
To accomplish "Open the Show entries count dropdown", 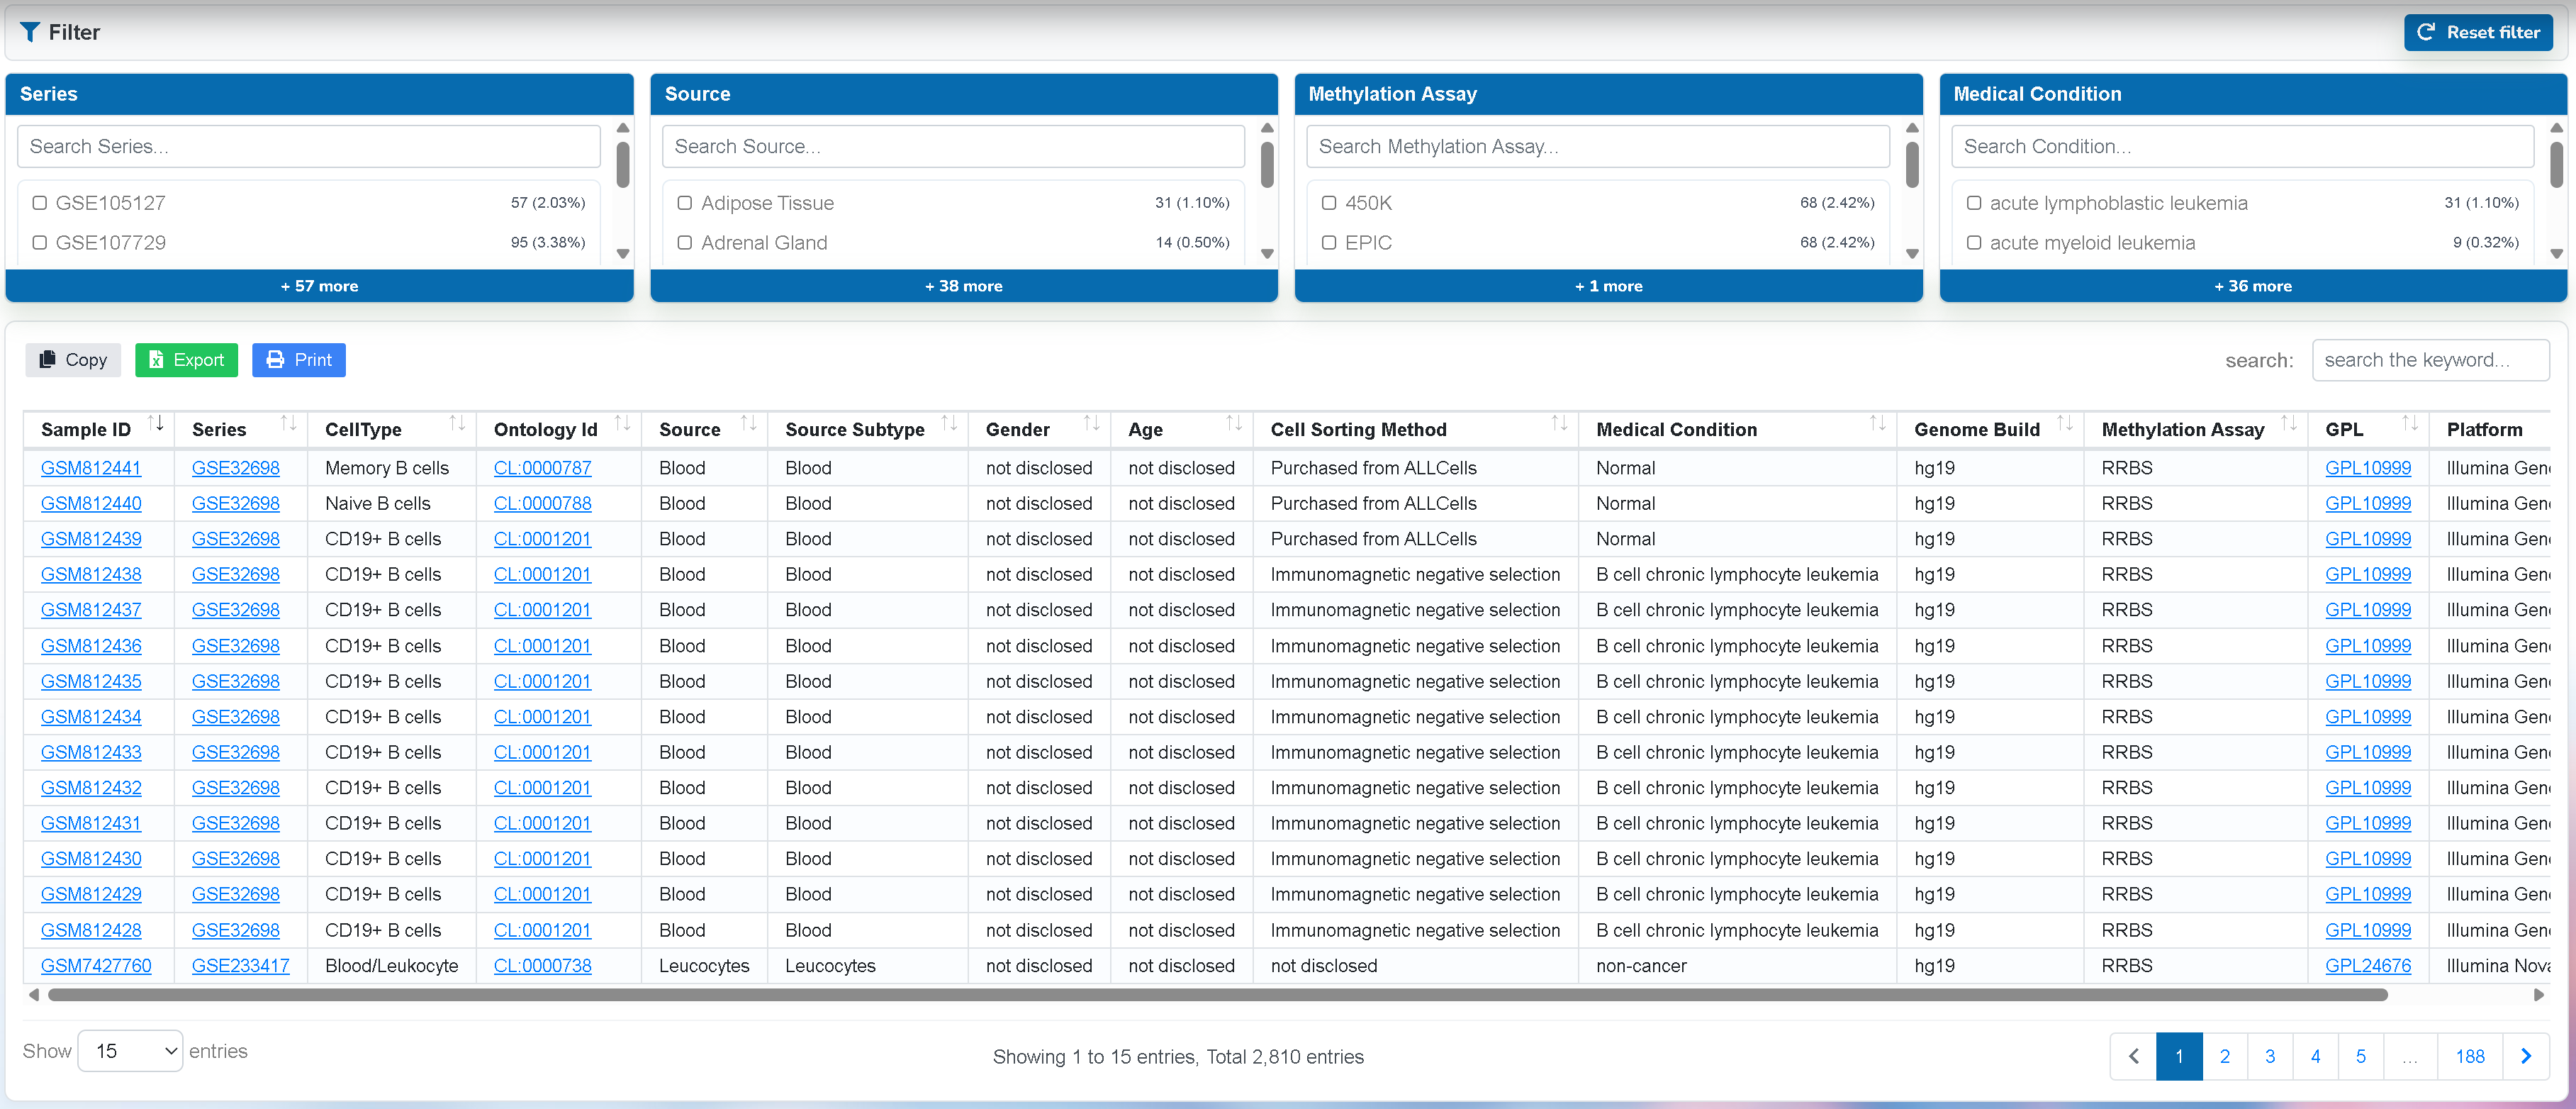I will point(130,1051).
